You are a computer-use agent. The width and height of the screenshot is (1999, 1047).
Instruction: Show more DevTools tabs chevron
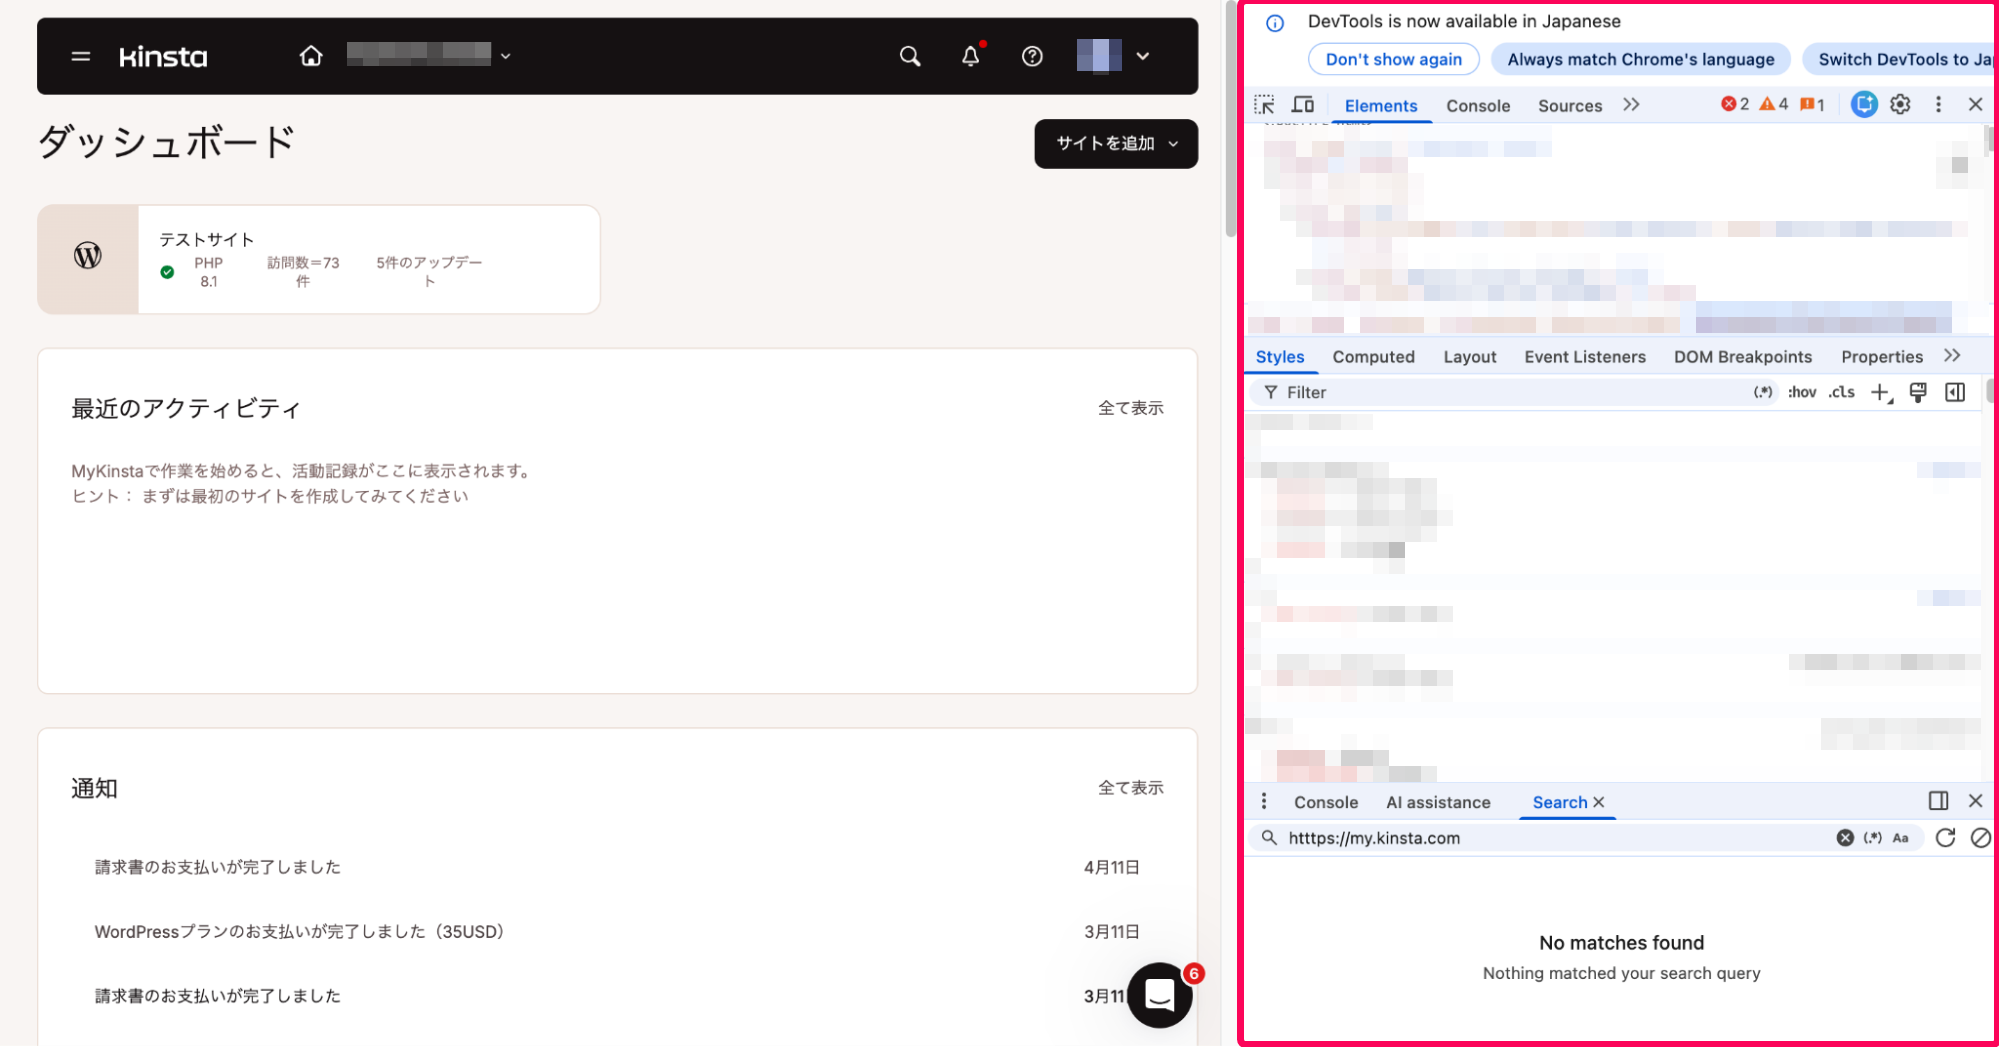click(1631, 105)
